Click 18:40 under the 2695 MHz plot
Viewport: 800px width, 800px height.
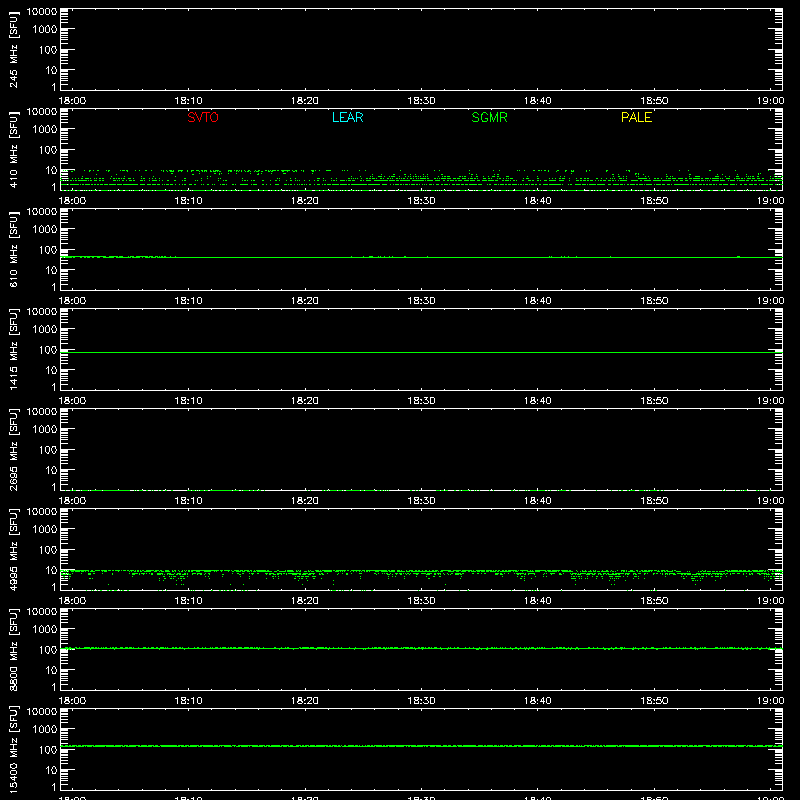537,501
